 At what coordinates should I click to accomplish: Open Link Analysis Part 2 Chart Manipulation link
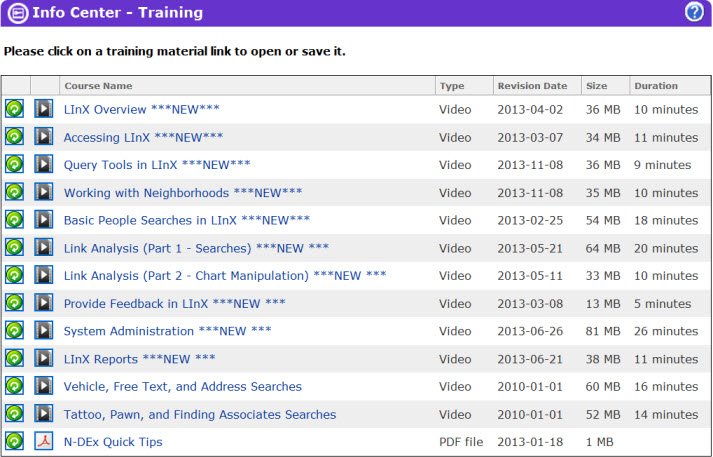click(225, 276)
